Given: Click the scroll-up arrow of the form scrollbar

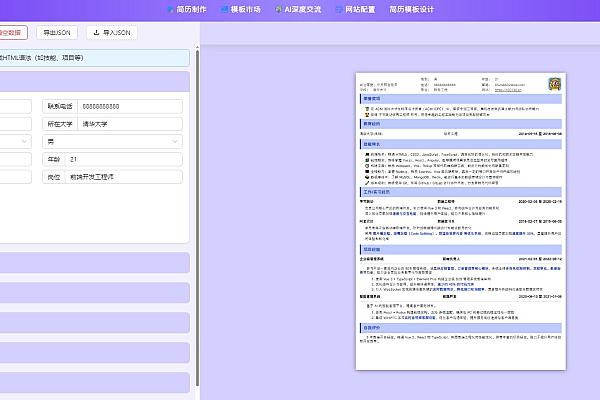Looking at the screenshot, I should point(197,47).
